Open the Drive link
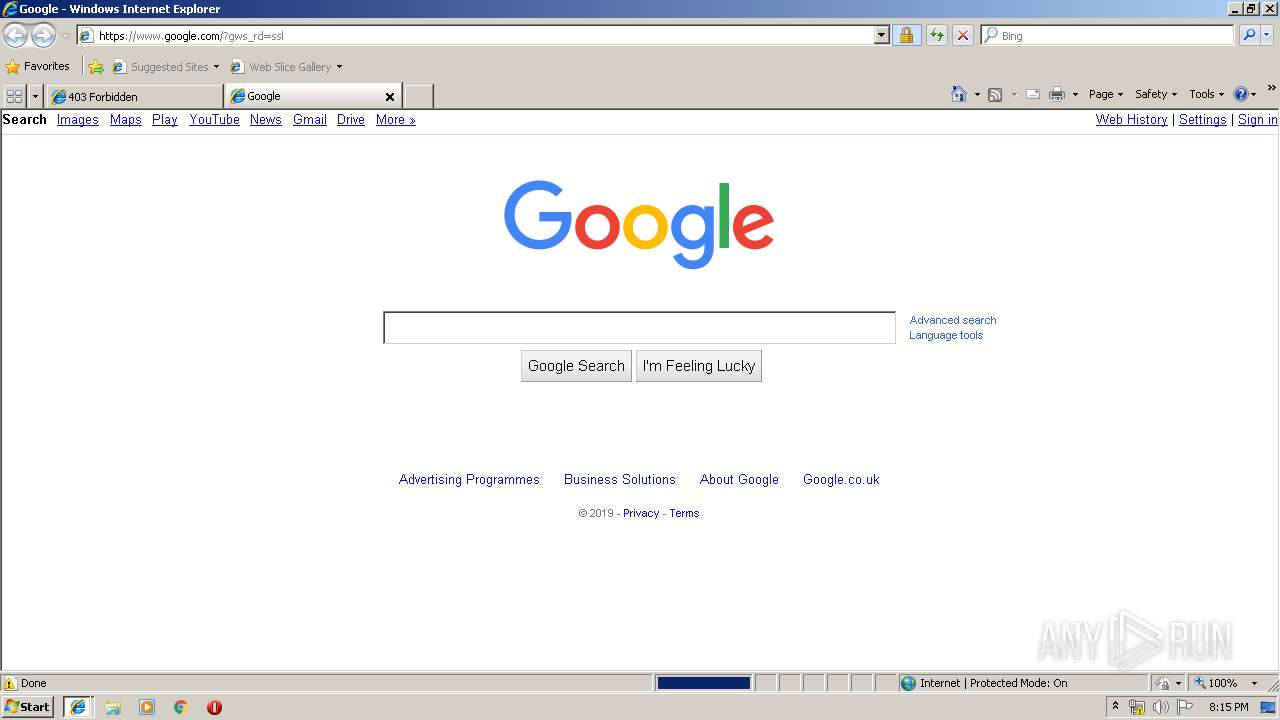 [350, 119]
